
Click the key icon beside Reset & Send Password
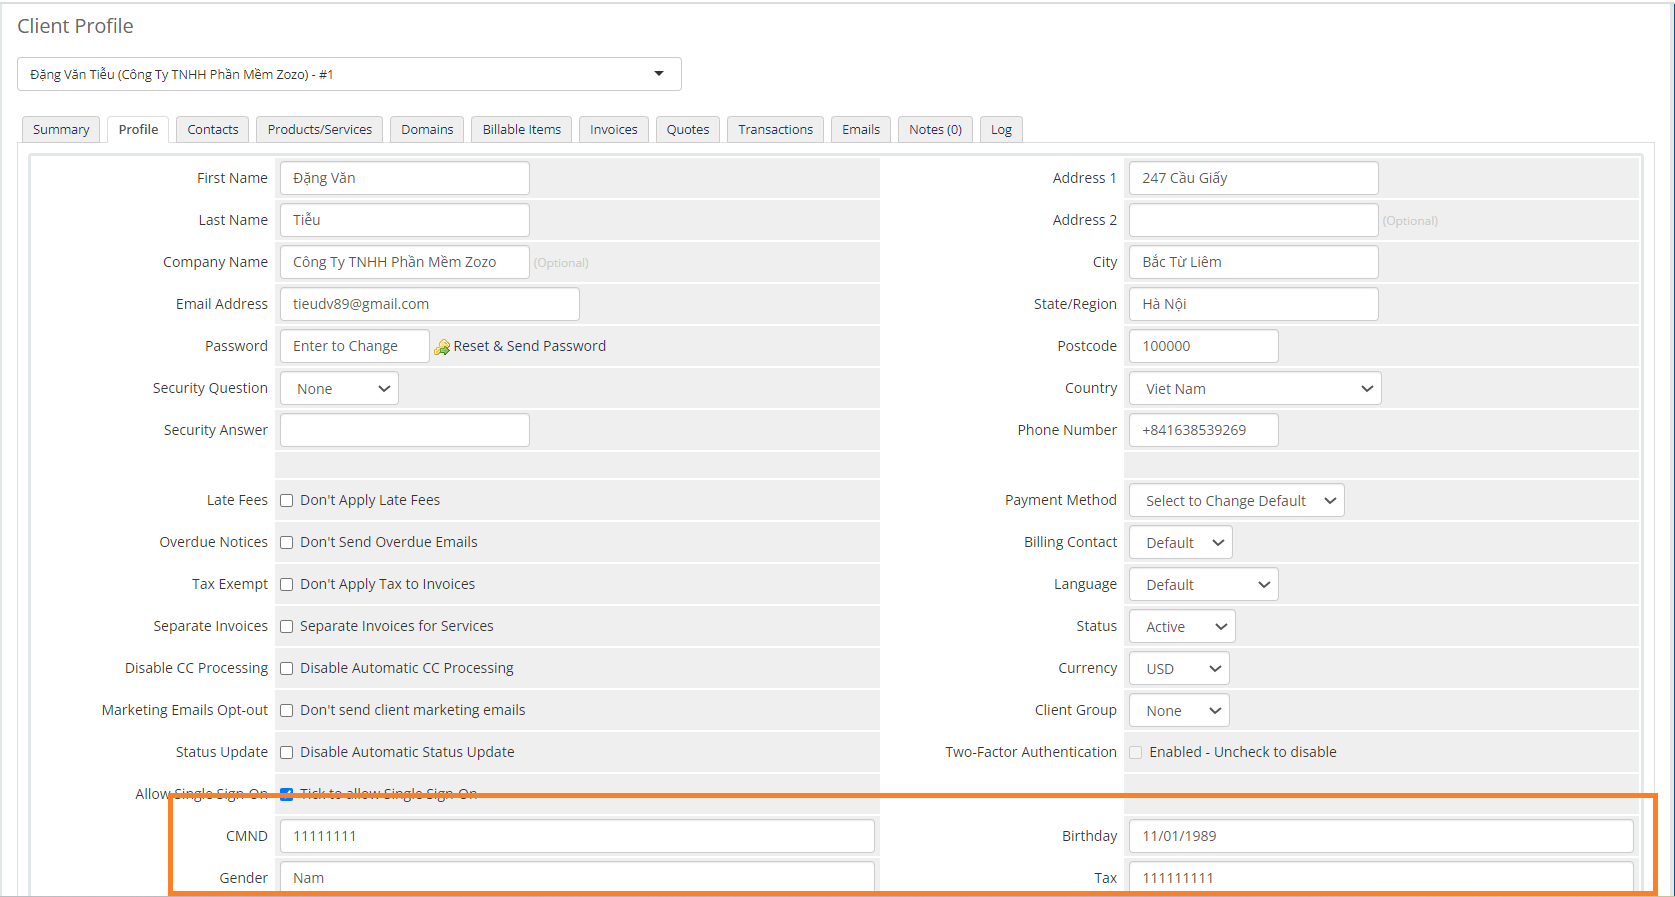[x=442, y=347]
